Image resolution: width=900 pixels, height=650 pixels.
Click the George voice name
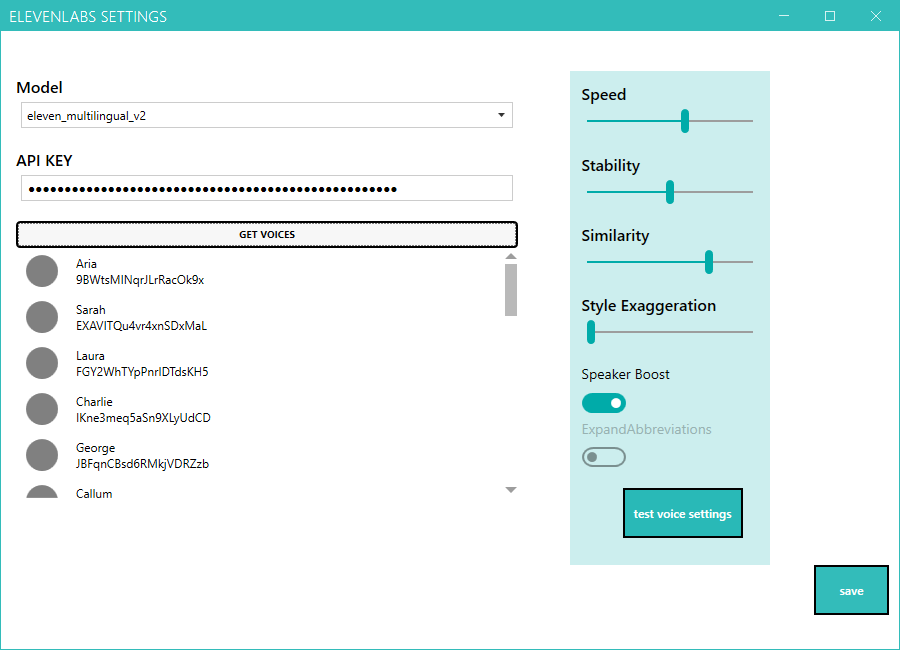[95, 448]
